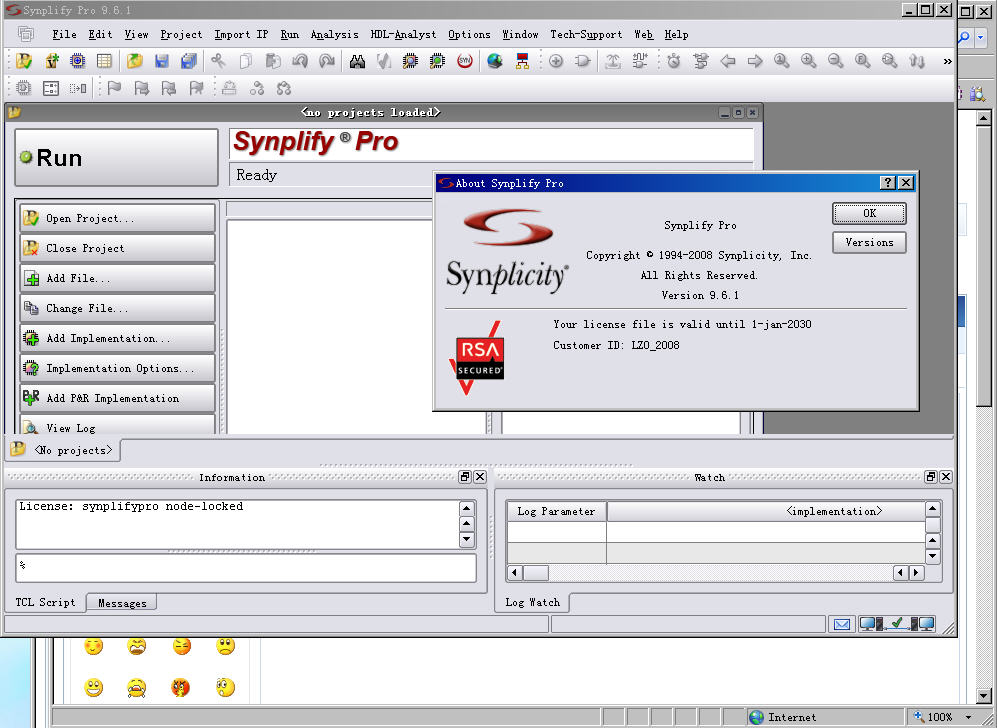
Task: Click the Cut scissors icon
Action: pyautogui.click(x=218, y=61)
